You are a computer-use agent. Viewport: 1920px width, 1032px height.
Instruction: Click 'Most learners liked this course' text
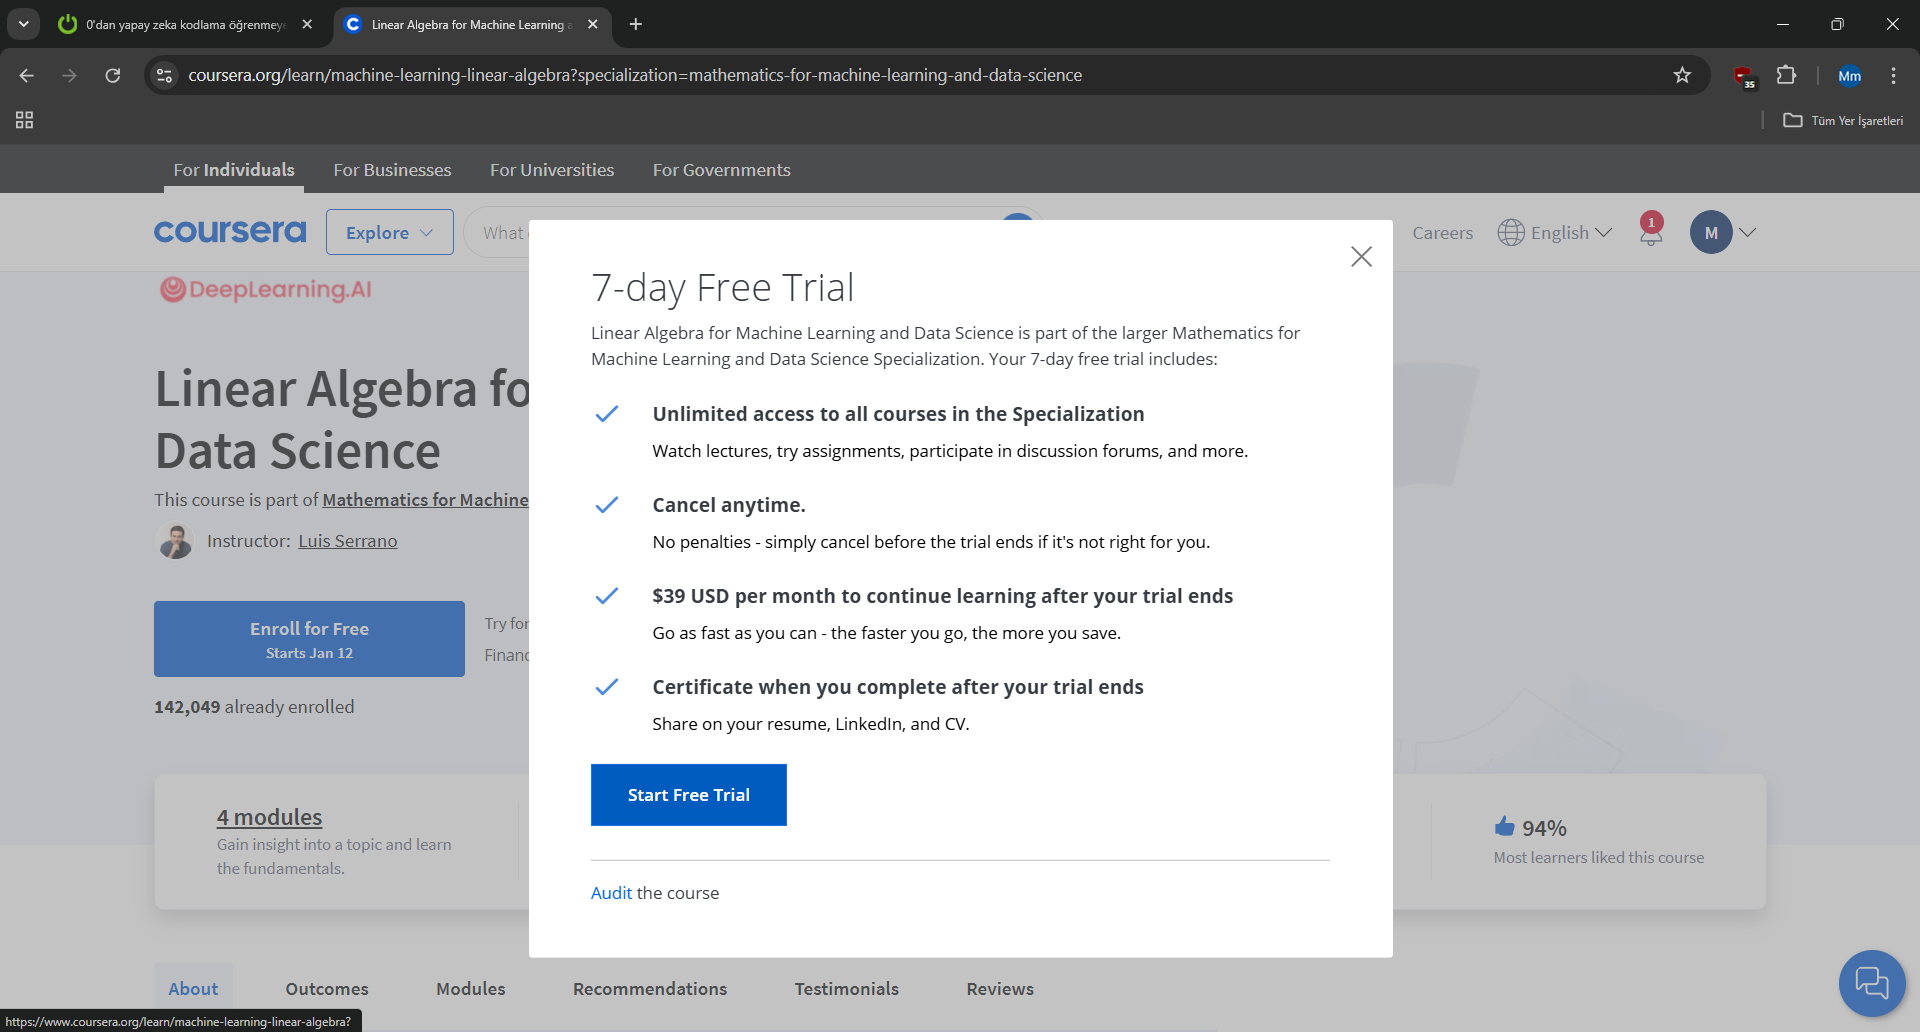click(x=1599, y=858)
